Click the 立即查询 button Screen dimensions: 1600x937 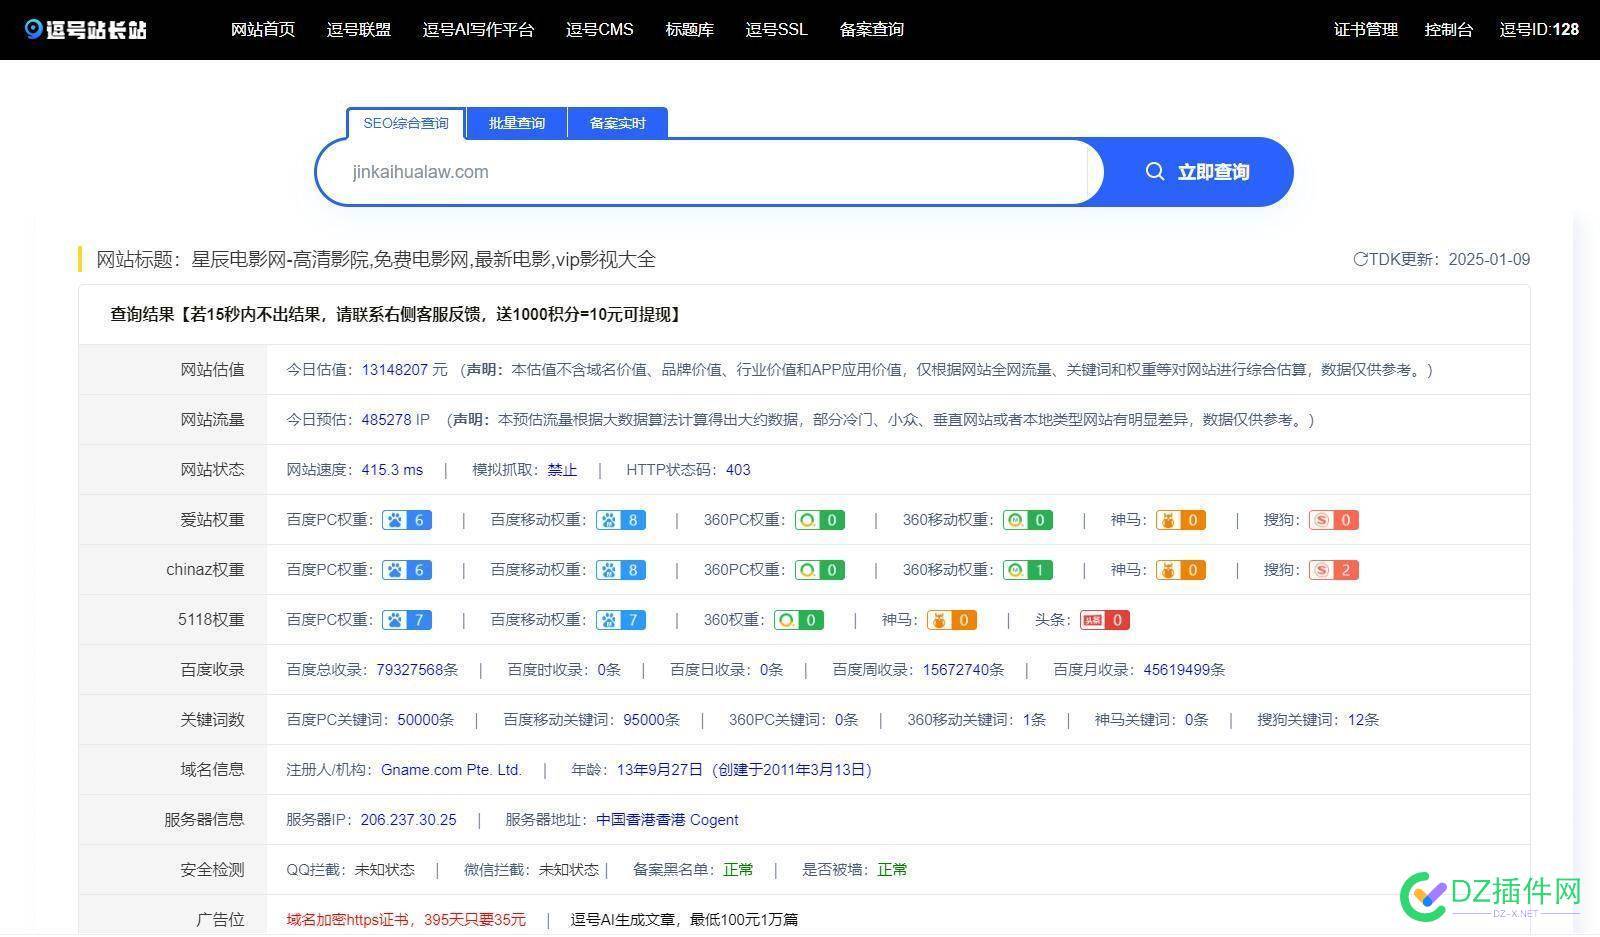tap(1197, 172)
